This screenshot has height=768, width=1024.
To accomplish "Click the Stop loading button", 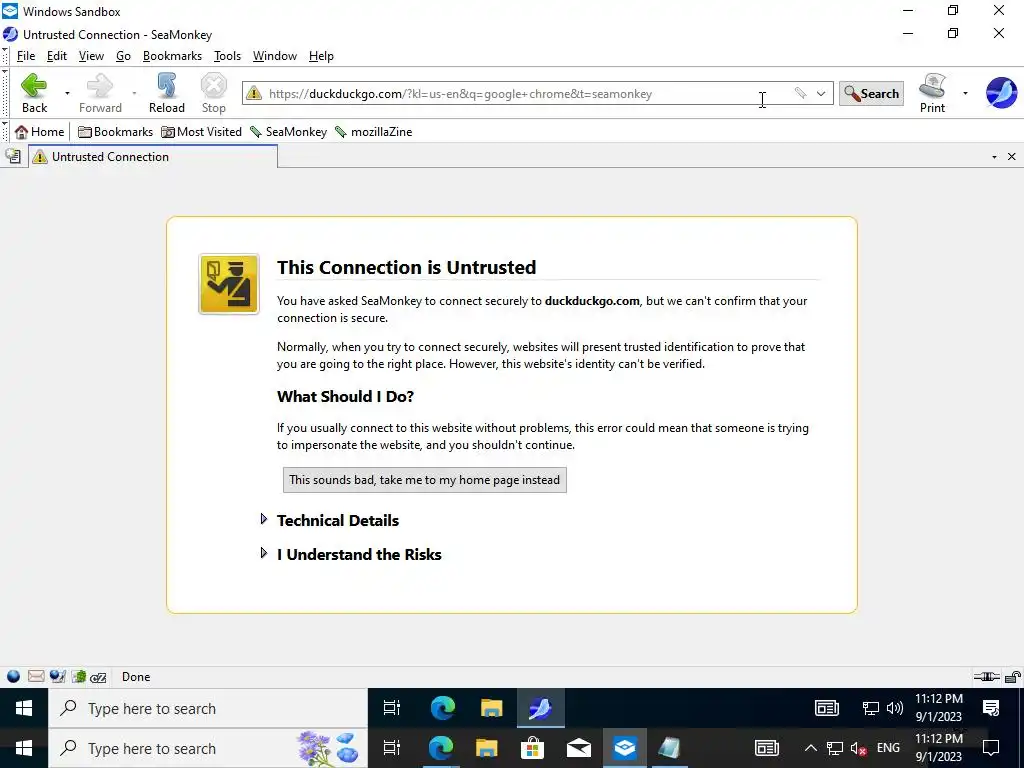I will tap(214, 93).
